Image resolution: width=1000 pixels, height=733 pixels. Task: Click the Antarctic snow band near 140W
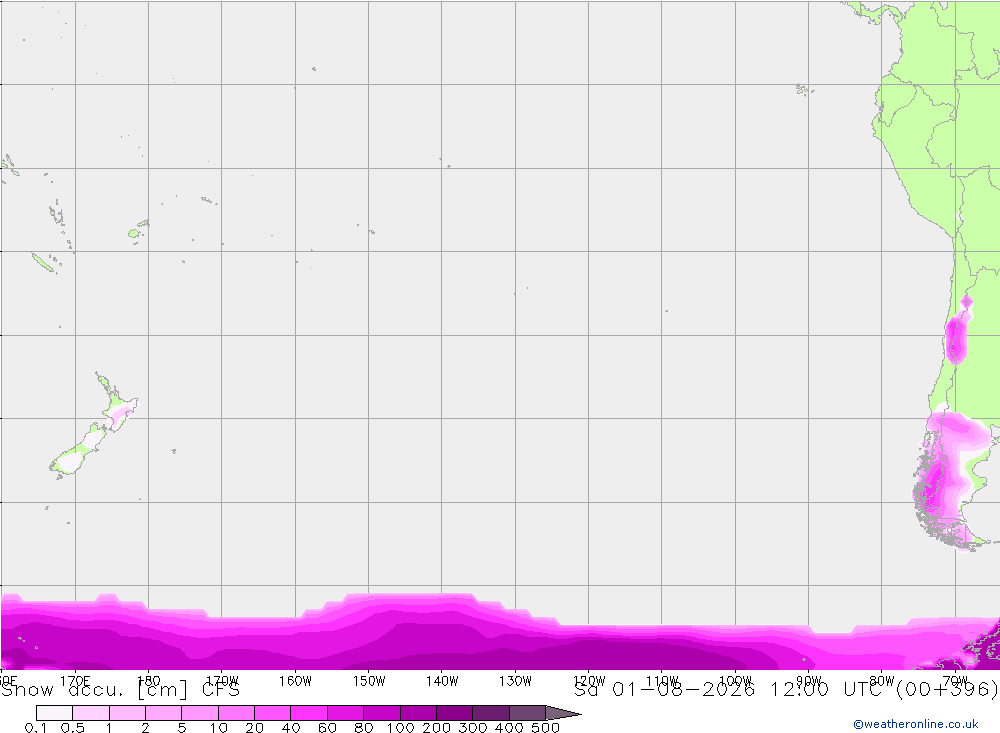point(442,632)
